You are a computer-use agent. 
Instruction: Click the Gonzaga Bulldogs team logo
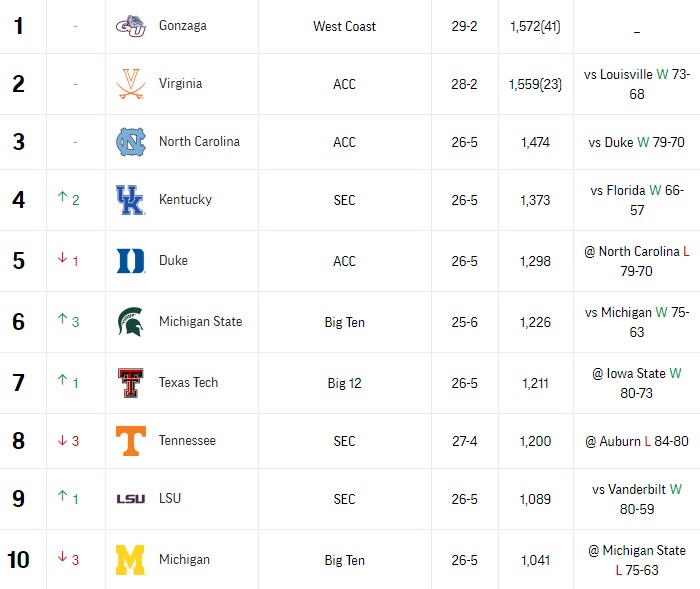coord(131,26)
